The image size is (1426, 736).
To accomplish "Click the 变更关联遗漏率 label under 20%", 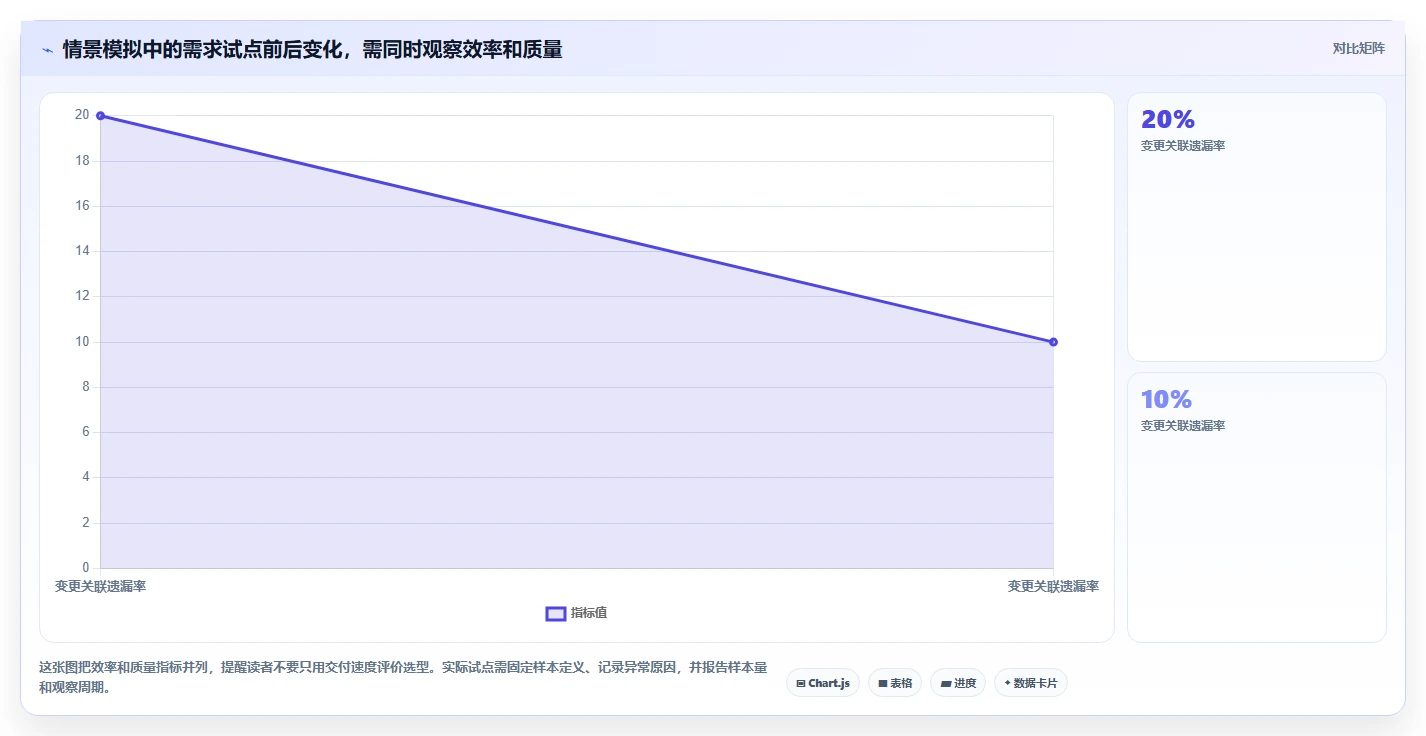I will 1183,146.
